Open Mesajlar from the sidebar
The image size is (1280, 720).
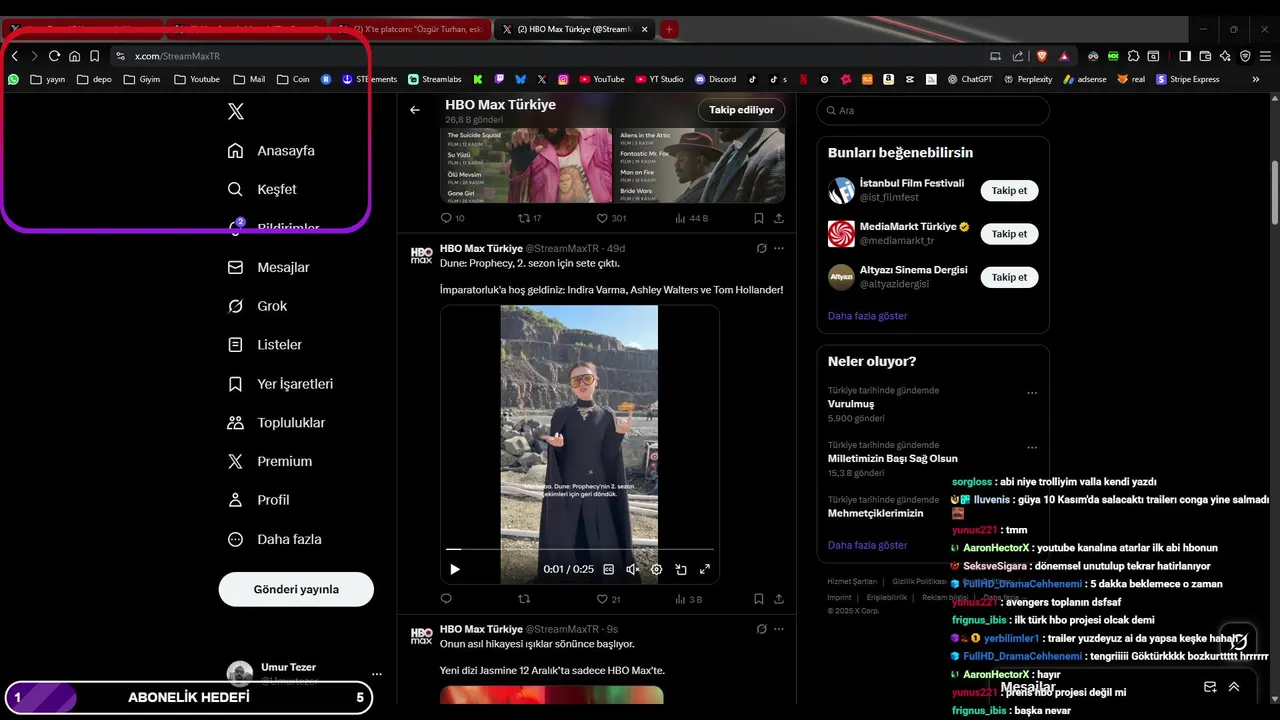coord(269,267)
